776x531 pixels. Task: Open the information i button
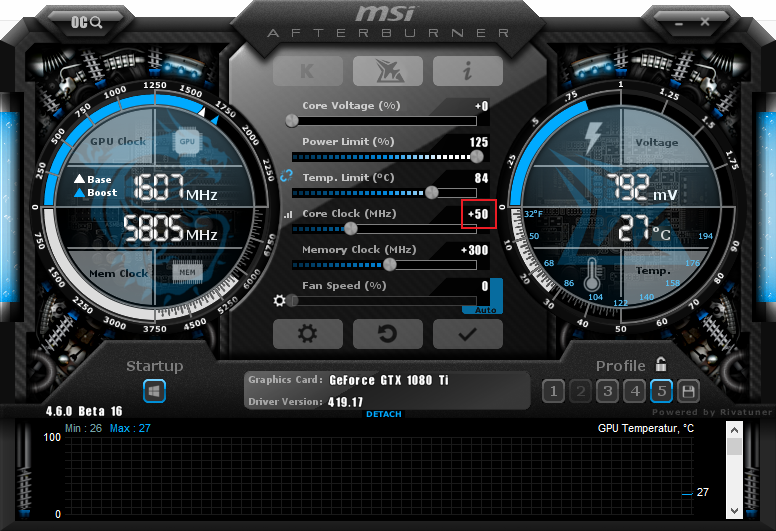point(468,71)
